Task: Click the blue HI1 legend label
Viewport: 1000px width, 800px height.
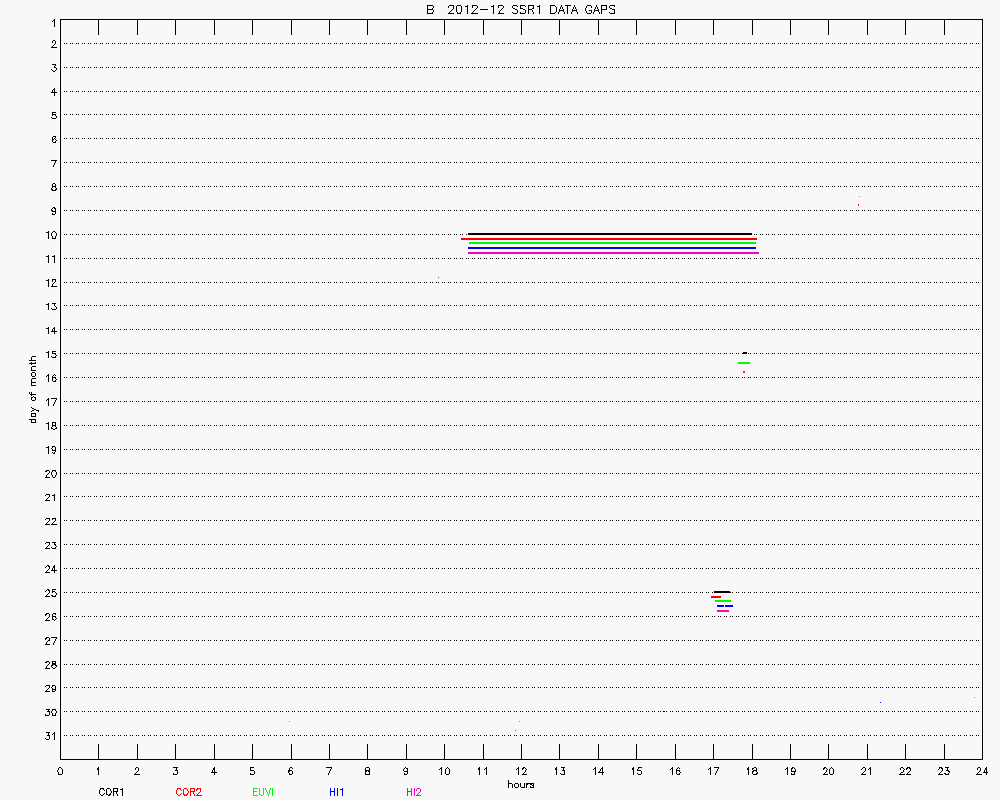Action: pyautogui.click(x=337, y=792)
